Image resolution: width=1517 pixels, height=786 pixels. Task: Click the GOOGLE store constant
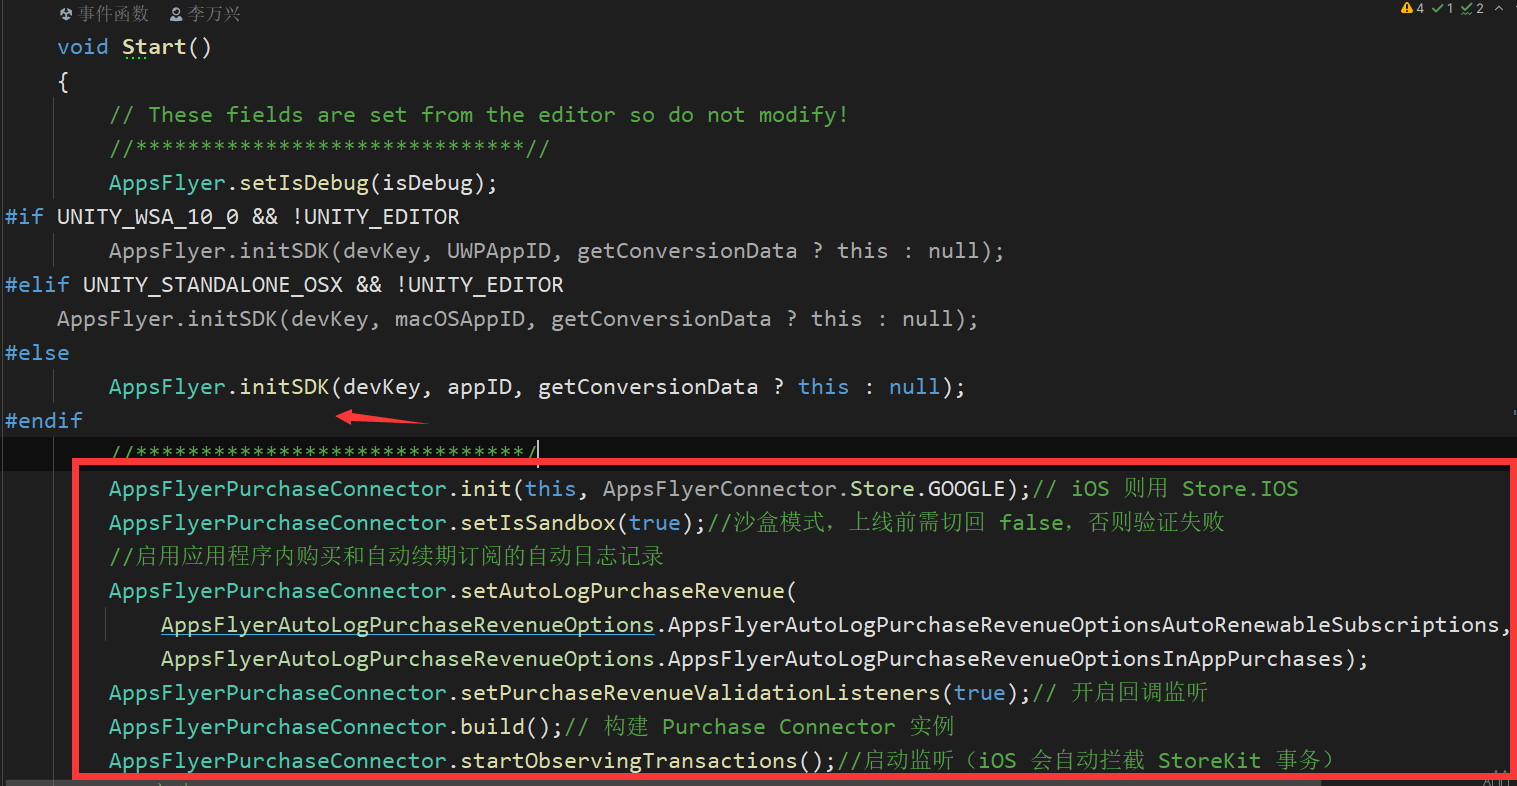966,489
